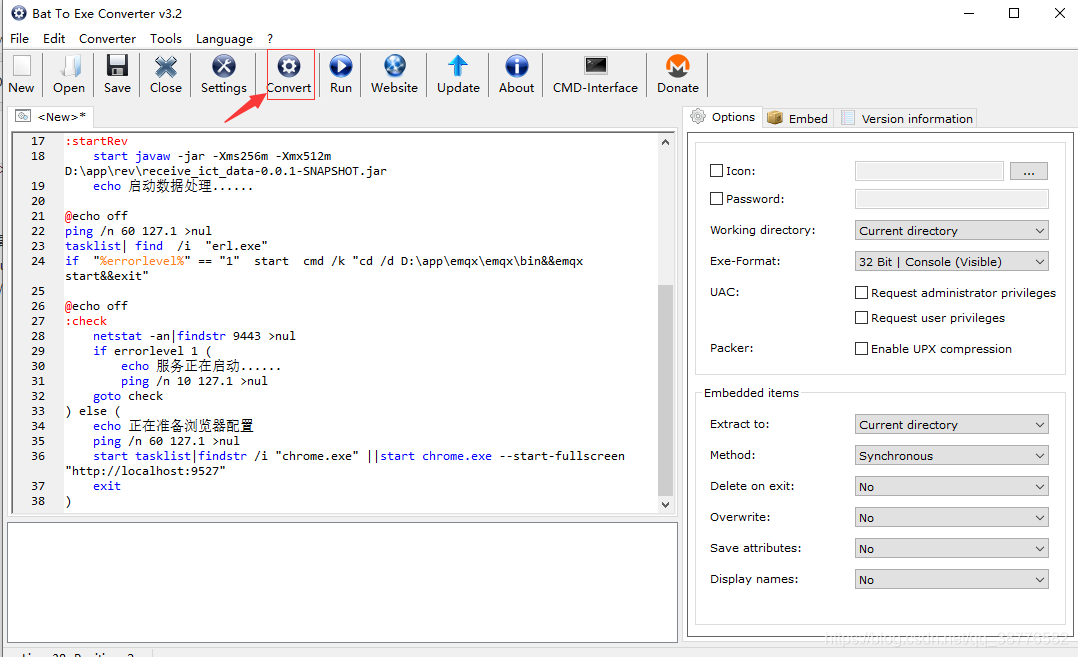Screen dimensions: 1078x657
Task: Click the icon browse ... button
Action: click(x=1028, y=170)
